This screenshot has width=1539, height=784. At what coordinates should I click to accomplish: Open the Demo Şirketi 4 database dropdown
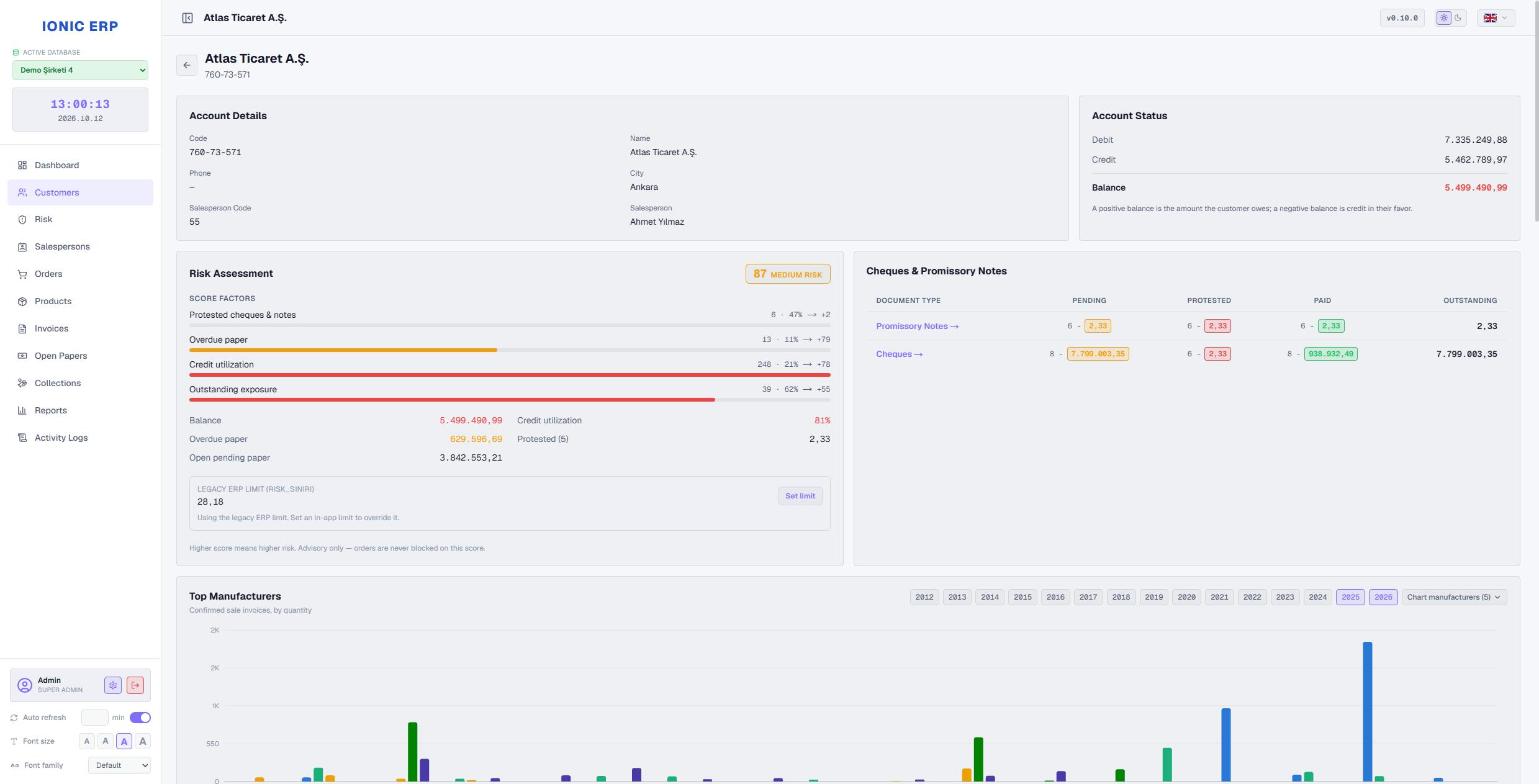[80, 70]
